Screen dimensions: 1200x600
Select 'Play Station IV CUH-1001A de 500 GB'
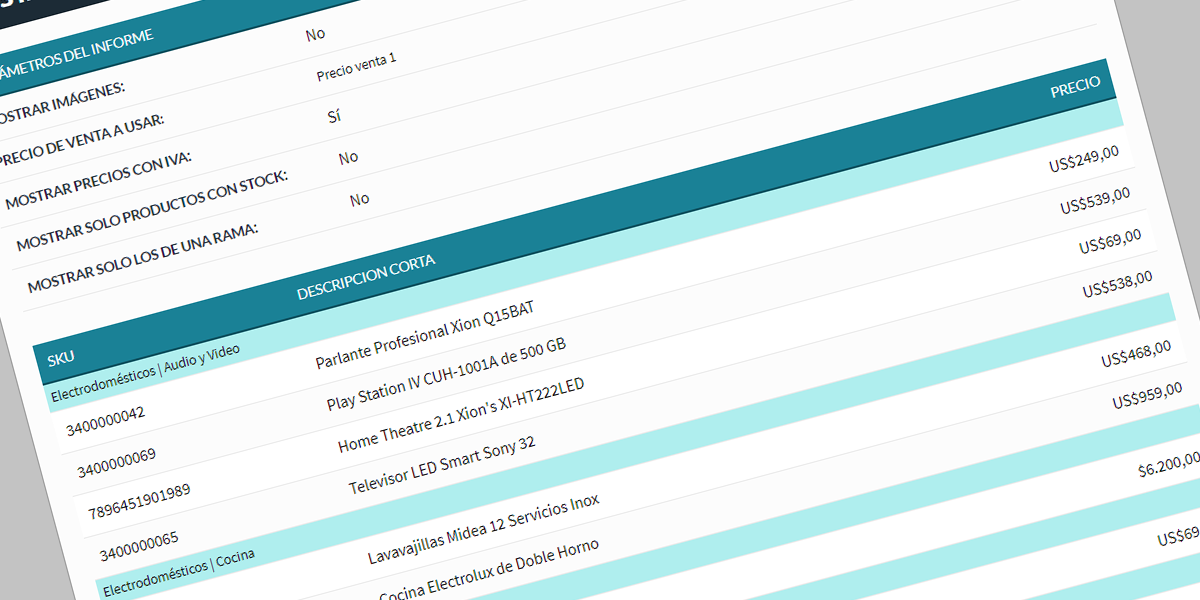coord(446,375)
